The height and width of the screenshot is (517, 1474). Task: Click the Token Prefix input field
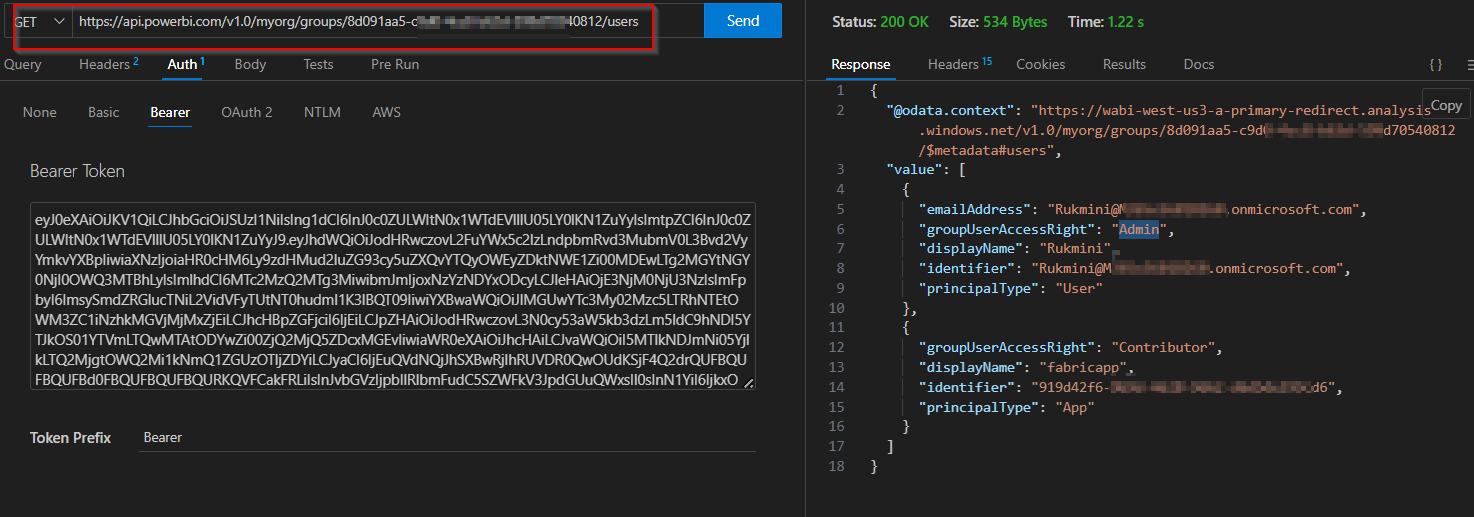446,438
